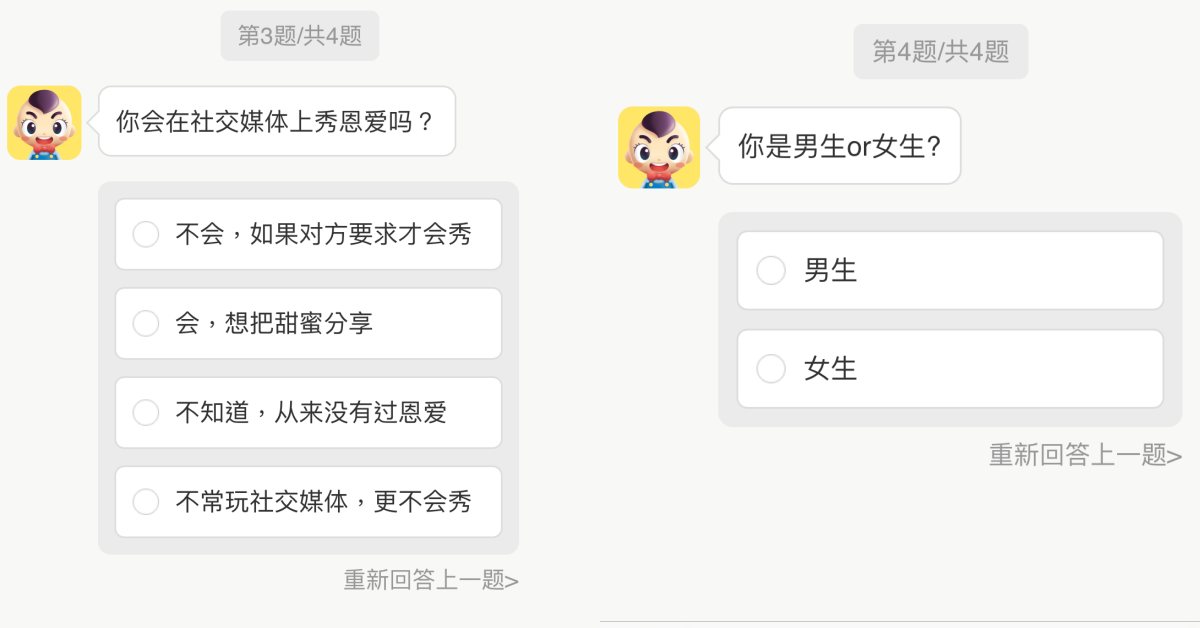Screen dimensions: 1200x628
Task: Select the 女生 radio button
Action: coord(771,369)
